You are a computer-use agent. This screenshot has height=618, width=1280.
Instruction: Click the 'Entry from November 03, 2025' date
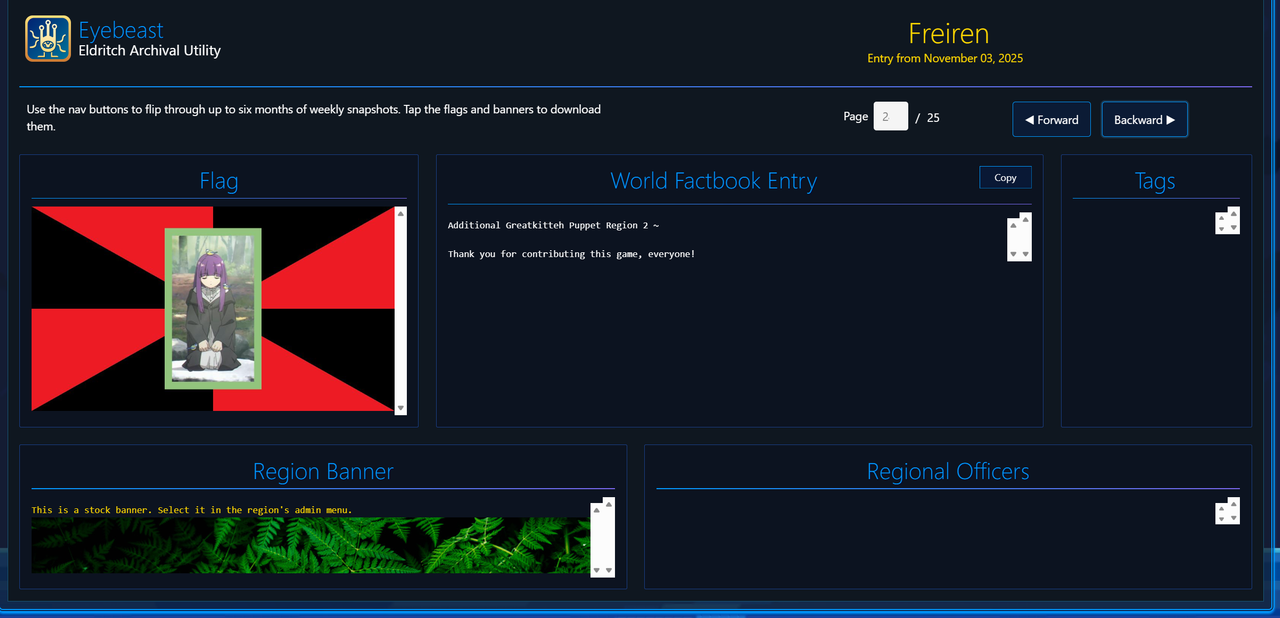pos(945,58)
